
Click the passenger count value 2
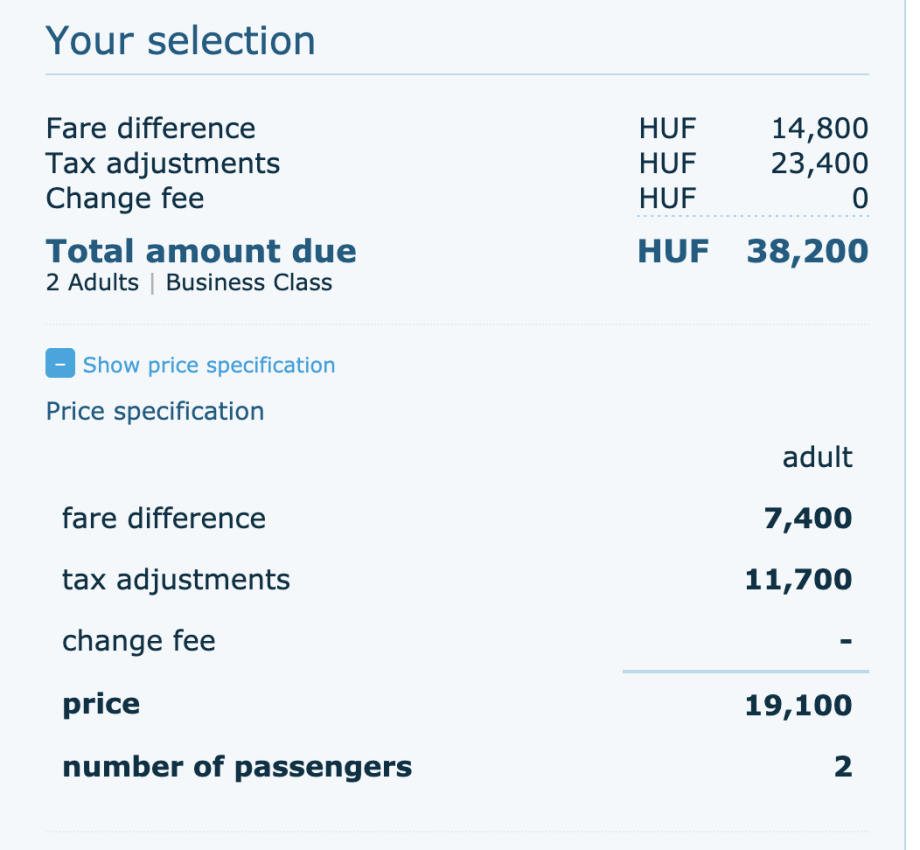[x=843, y=767]
